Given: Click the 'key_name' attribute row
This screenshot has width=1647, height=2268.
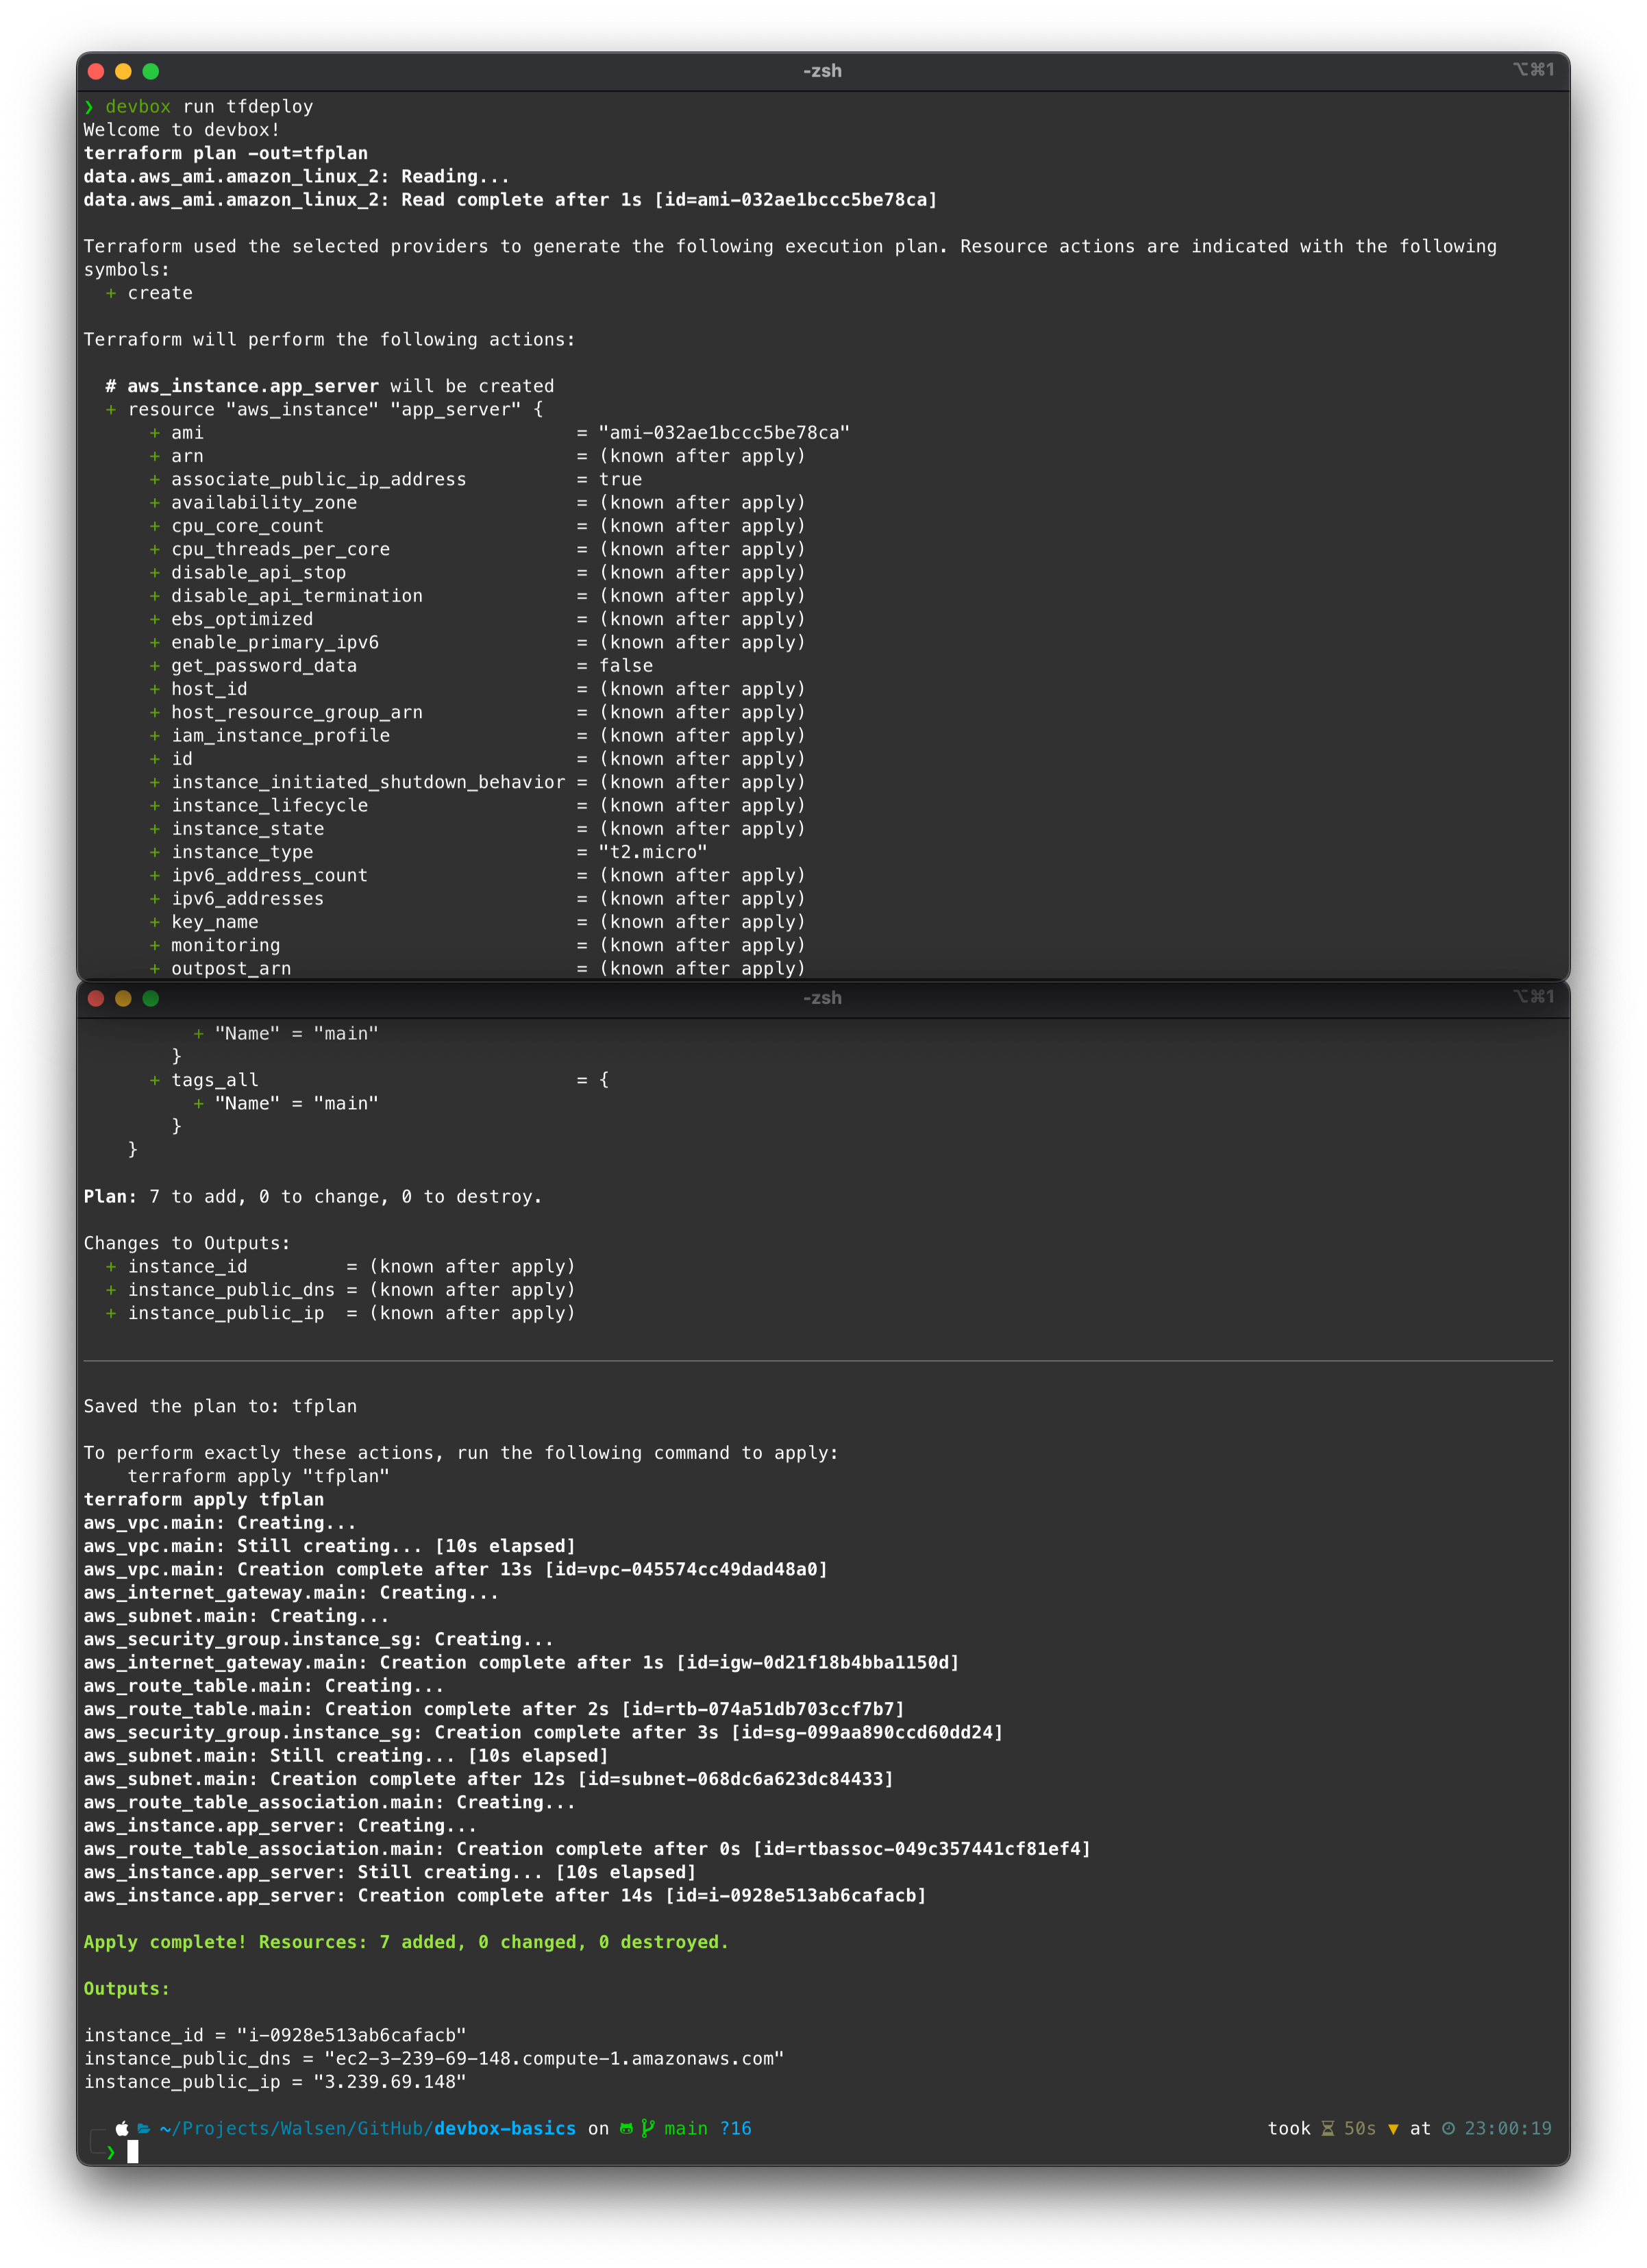Looking at the screenshot, I should click(477, 922).
